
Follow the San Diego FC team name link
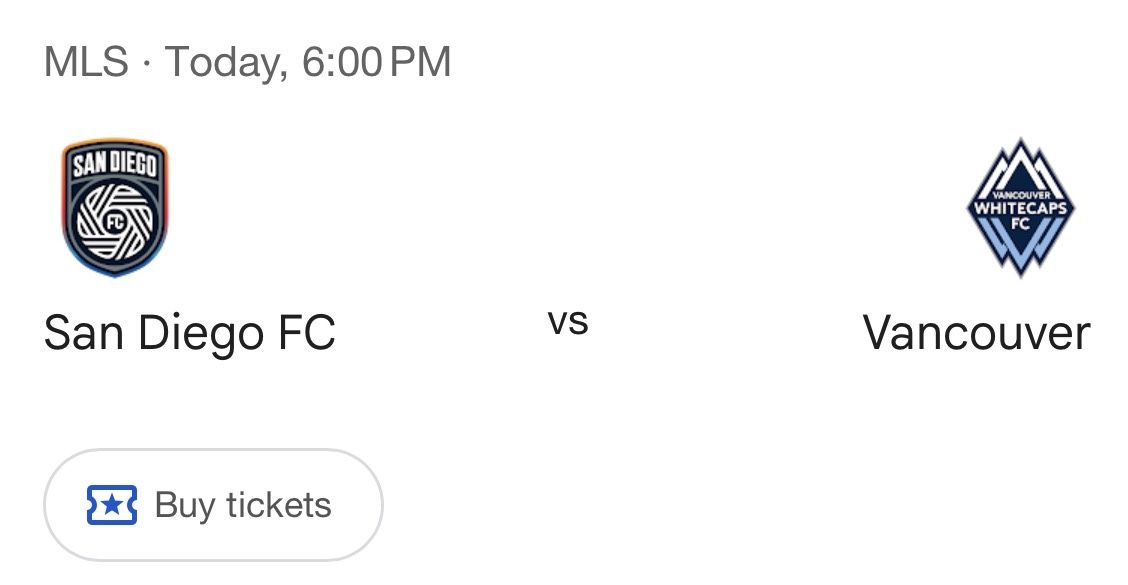coord(192,330)
